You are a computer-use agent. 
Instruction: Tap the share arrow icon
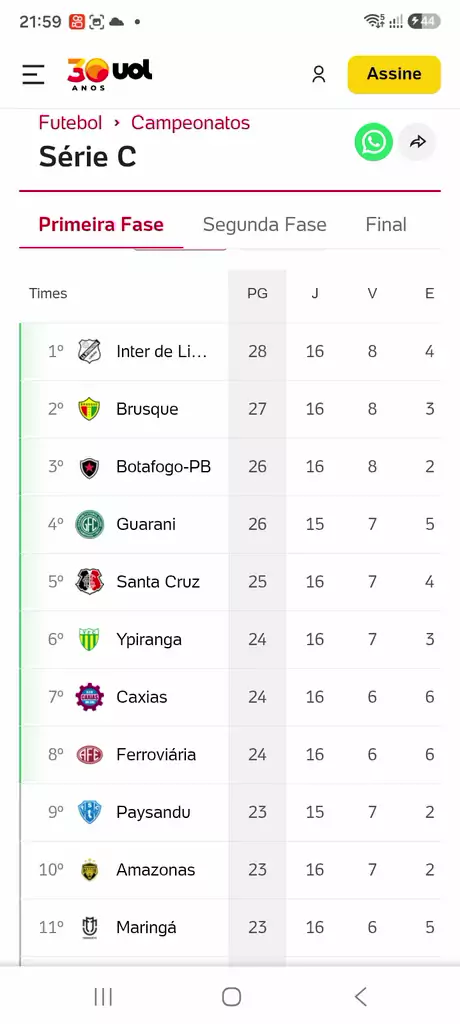pyautogui.click(x=418, y=142)
